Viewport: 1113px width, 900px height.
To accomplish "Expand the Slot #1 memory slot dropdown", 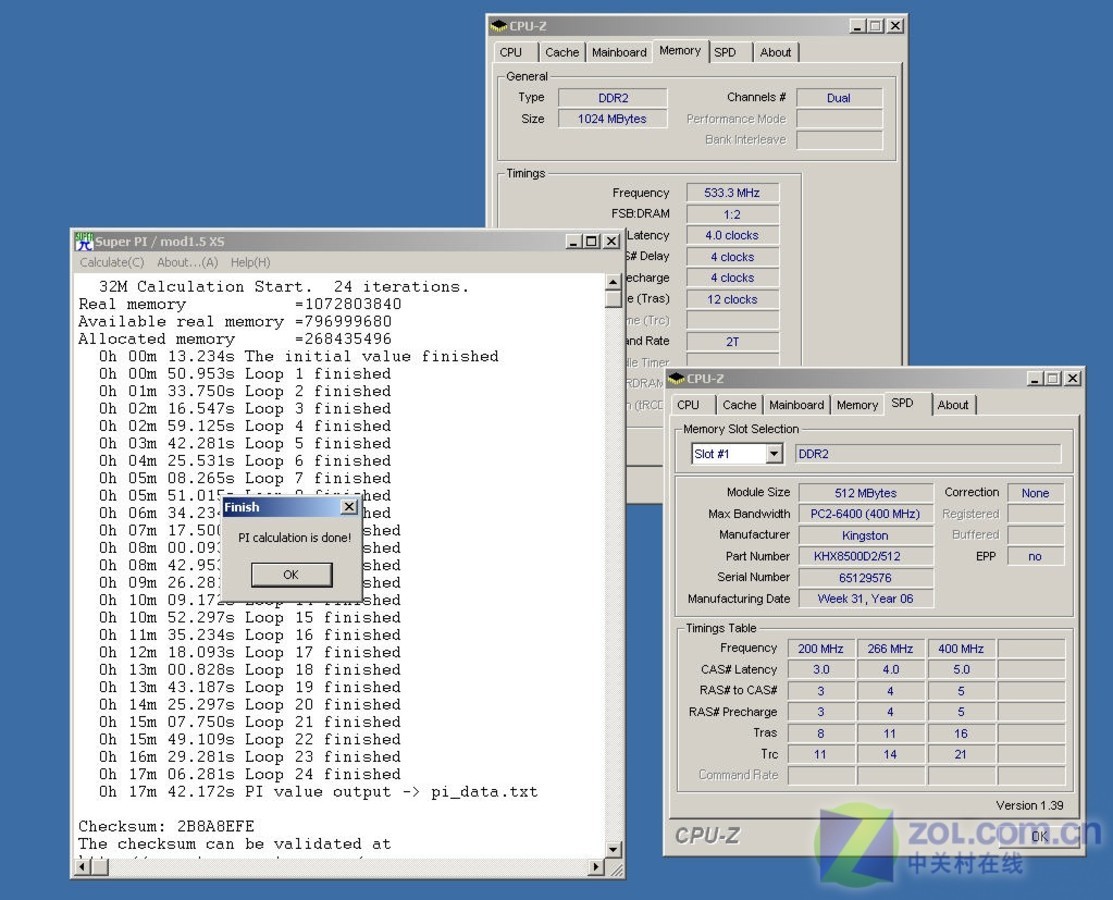I will (x=774, y=454).
